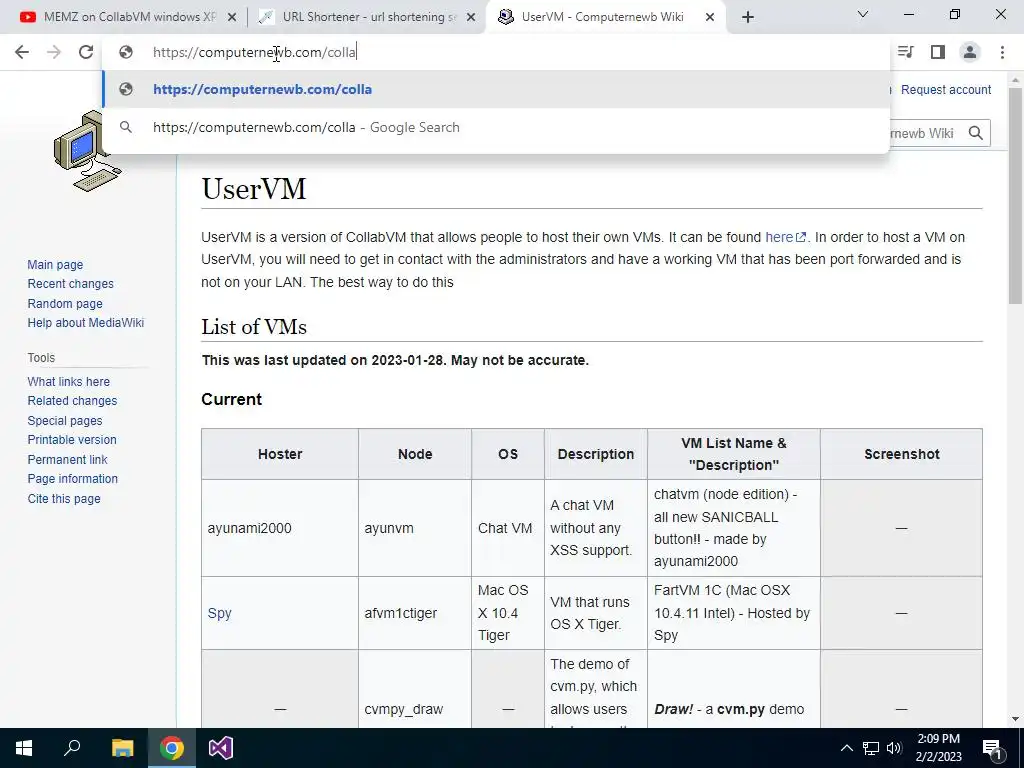Open the Request account link
The image size is (1024, 768).
click(946, 89)
